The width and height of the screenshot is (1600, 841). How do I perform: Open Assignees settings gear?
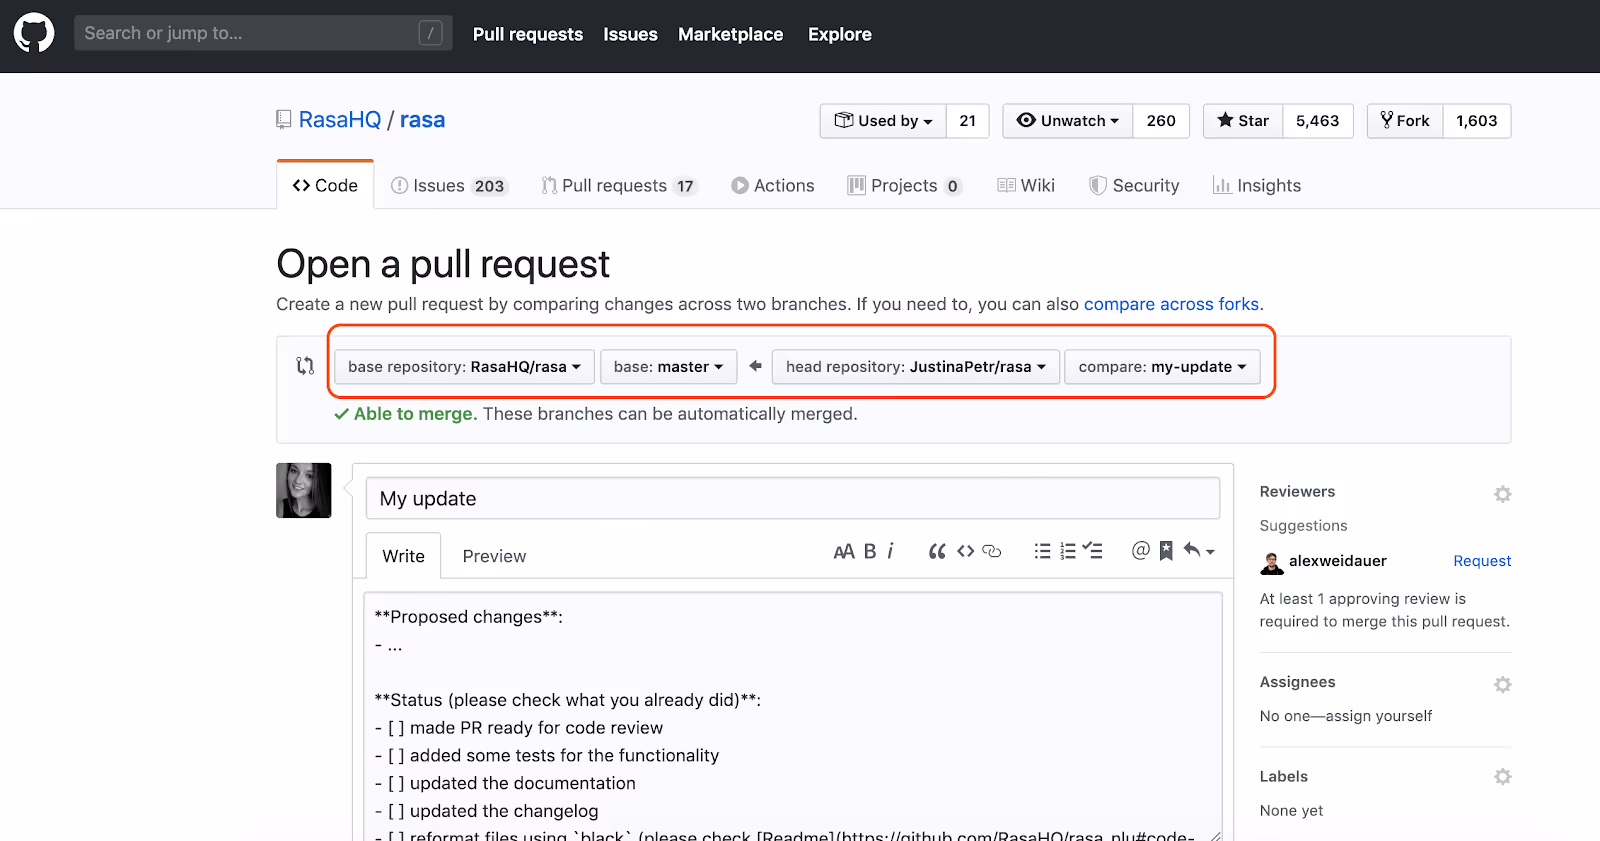click(1502, 685)
